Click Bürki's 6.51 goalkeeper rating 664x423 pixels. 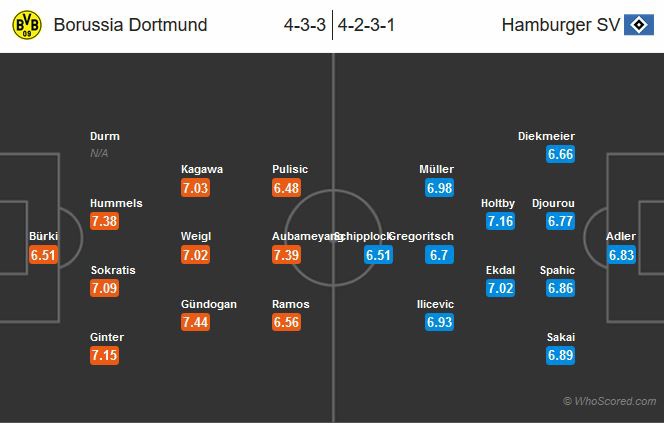click(45, 256)
